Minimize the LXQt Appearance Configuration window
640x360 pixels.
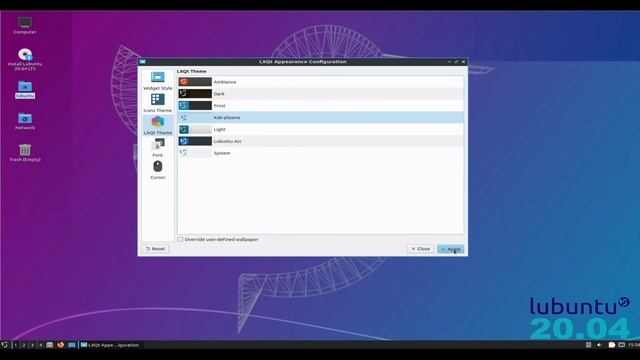(449, 62)
